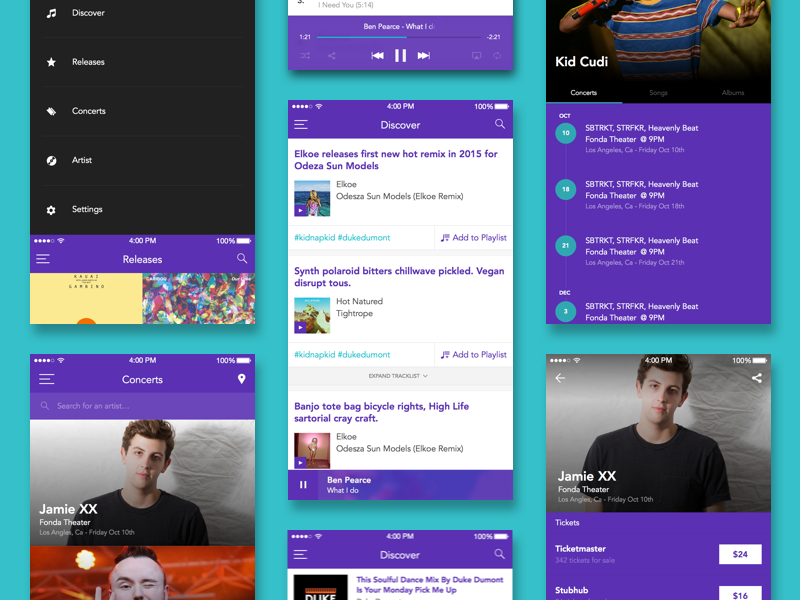Click the gear icon beside Settings
Screen dimensions: 800x600
(51, 210)
